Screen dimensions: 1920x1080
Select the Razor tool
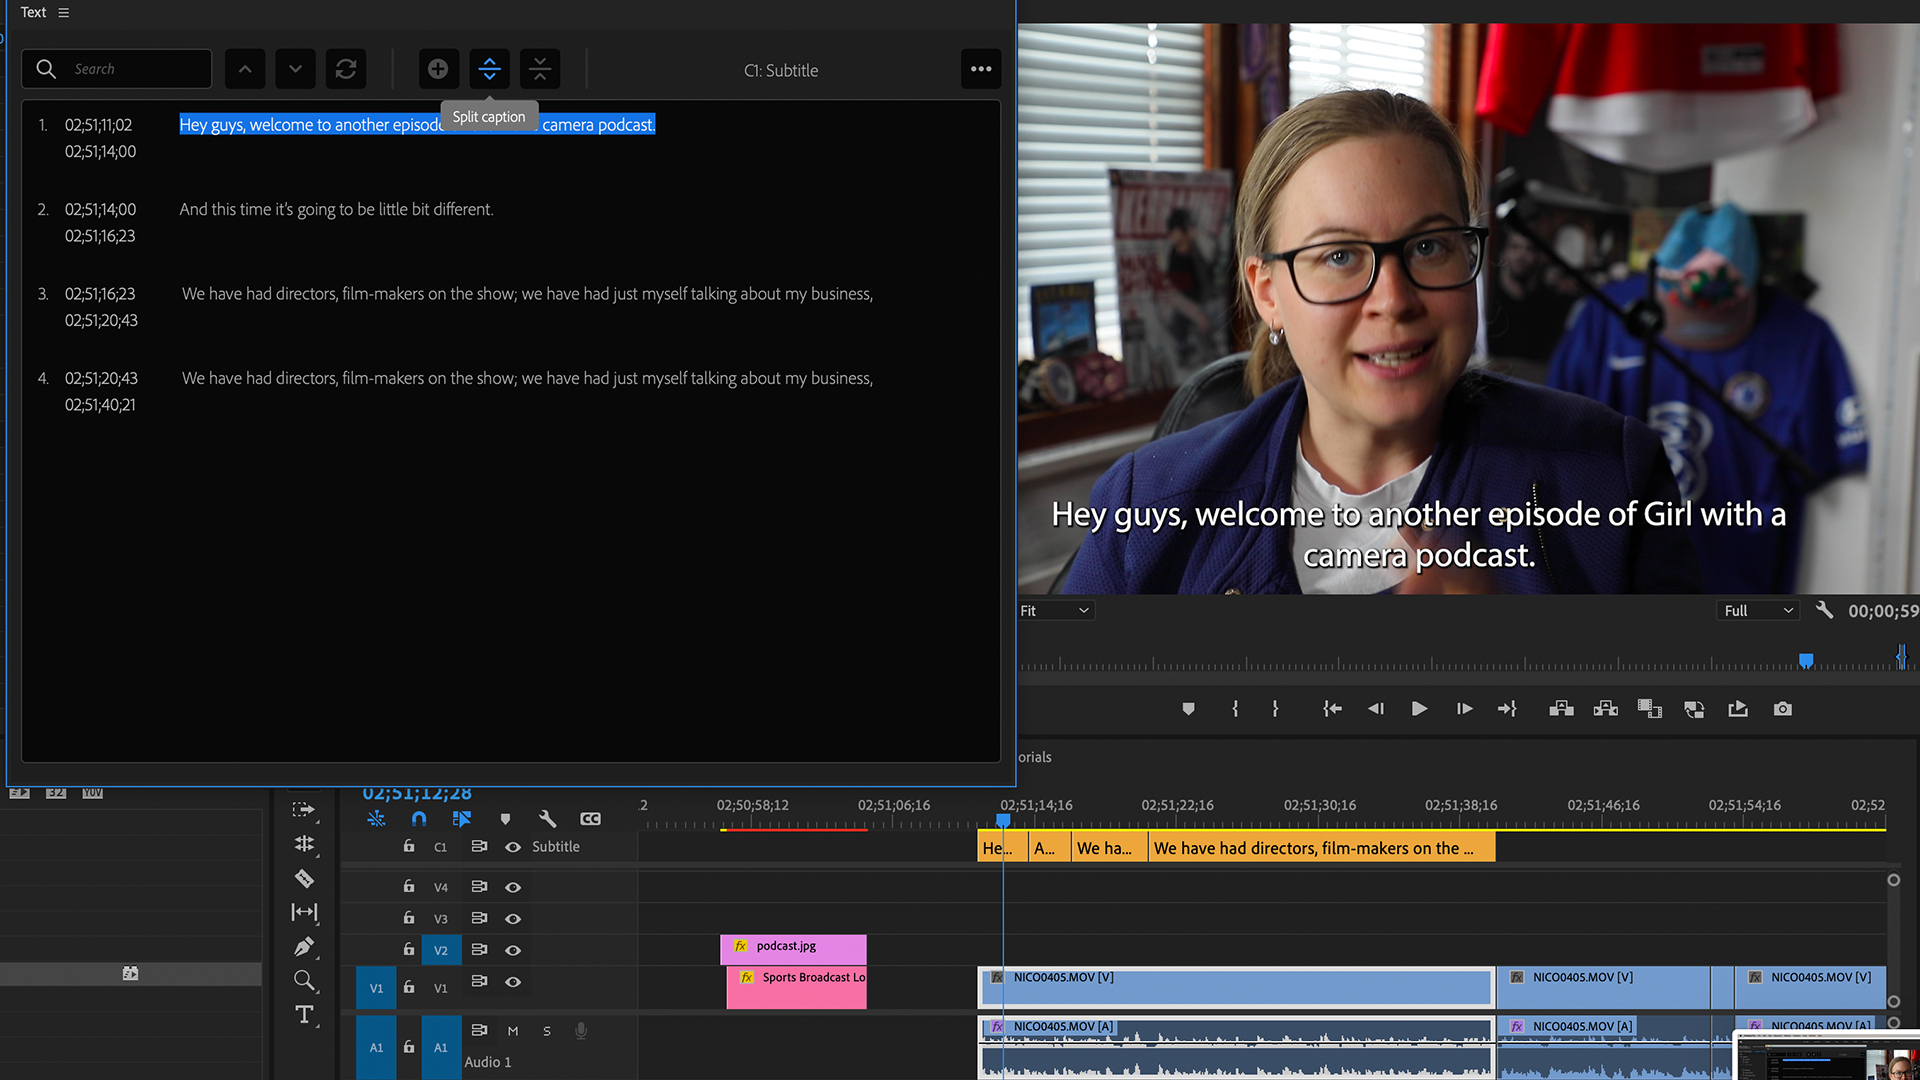pos(304,878)
